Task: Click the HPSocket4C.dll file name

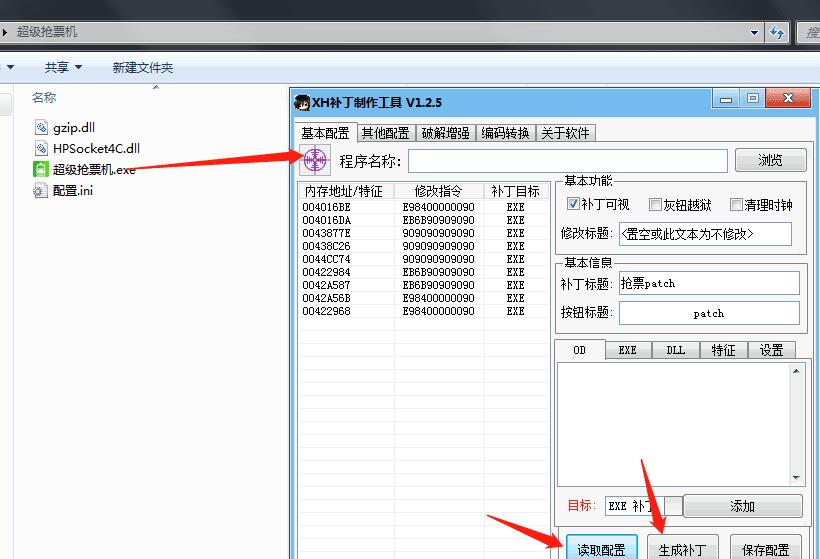Action: (96, 149)
